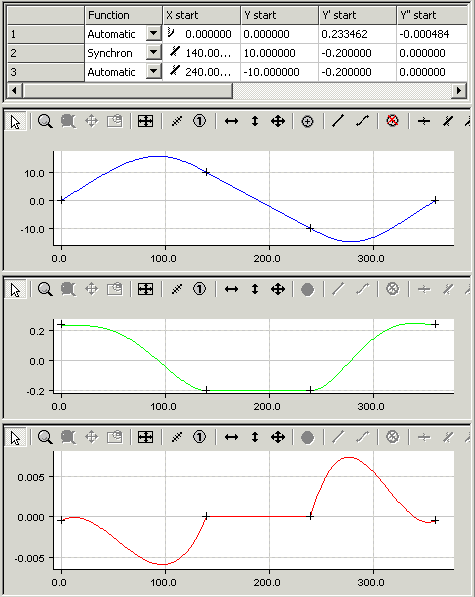Viewport: 475px width, 597px height.
Task: Click the red delete point icon in position graph
Action: tap(392, 121)
